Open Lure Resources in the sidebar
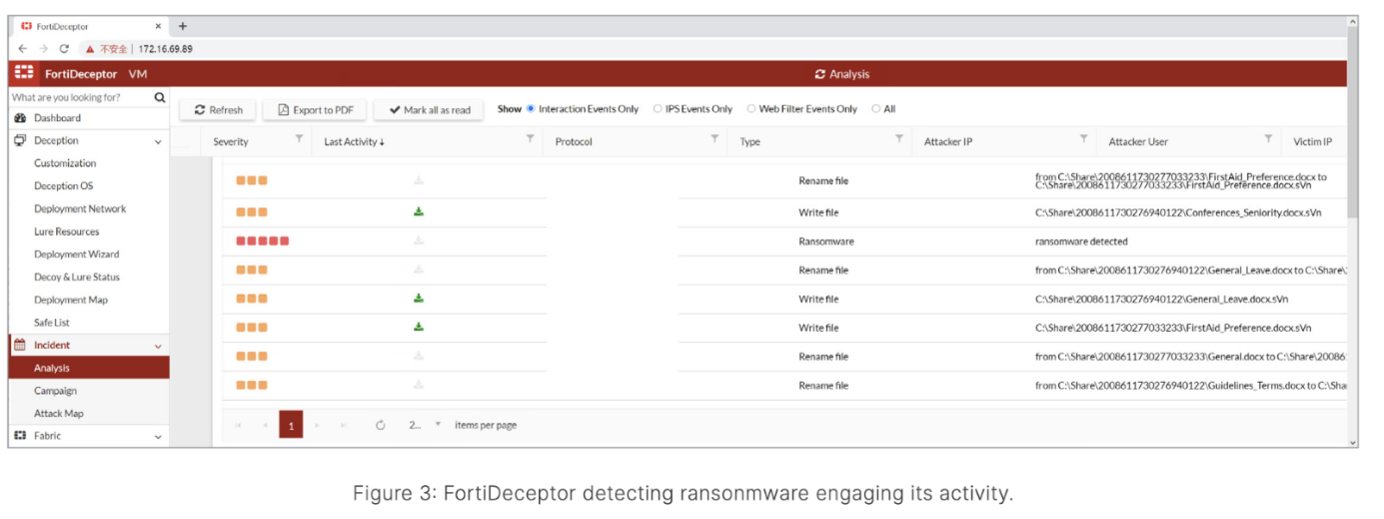The height and width of the screenshot is (519, 1384). [x=66, y=232]
